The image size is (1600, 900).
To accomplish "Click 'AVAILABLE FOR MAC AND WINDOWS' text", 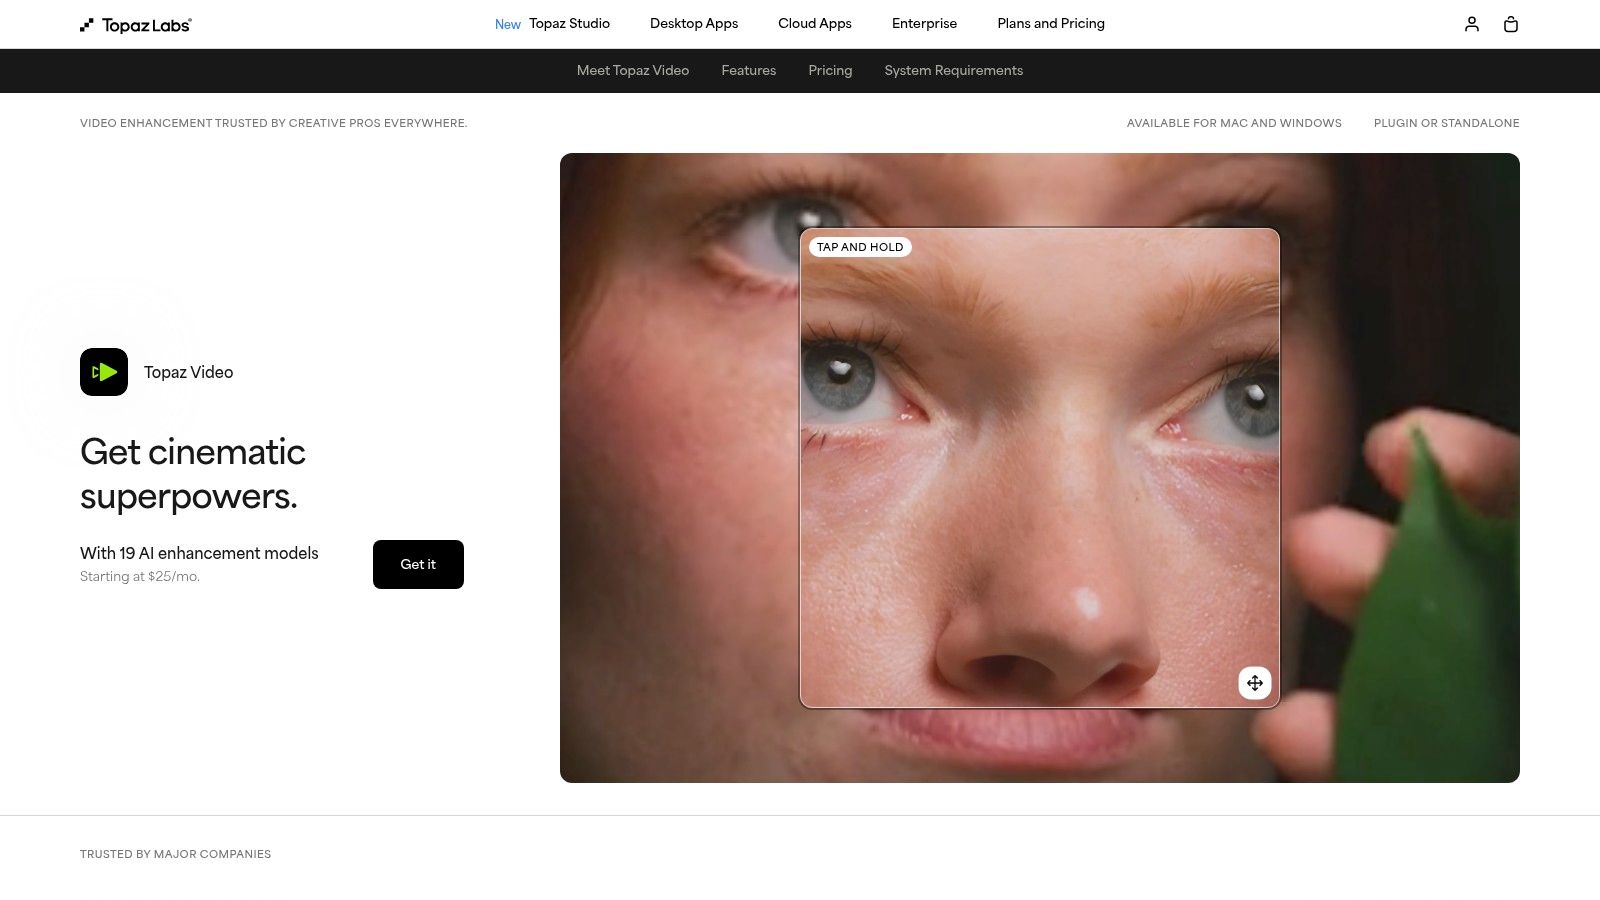I will (x=1234, y=123).
